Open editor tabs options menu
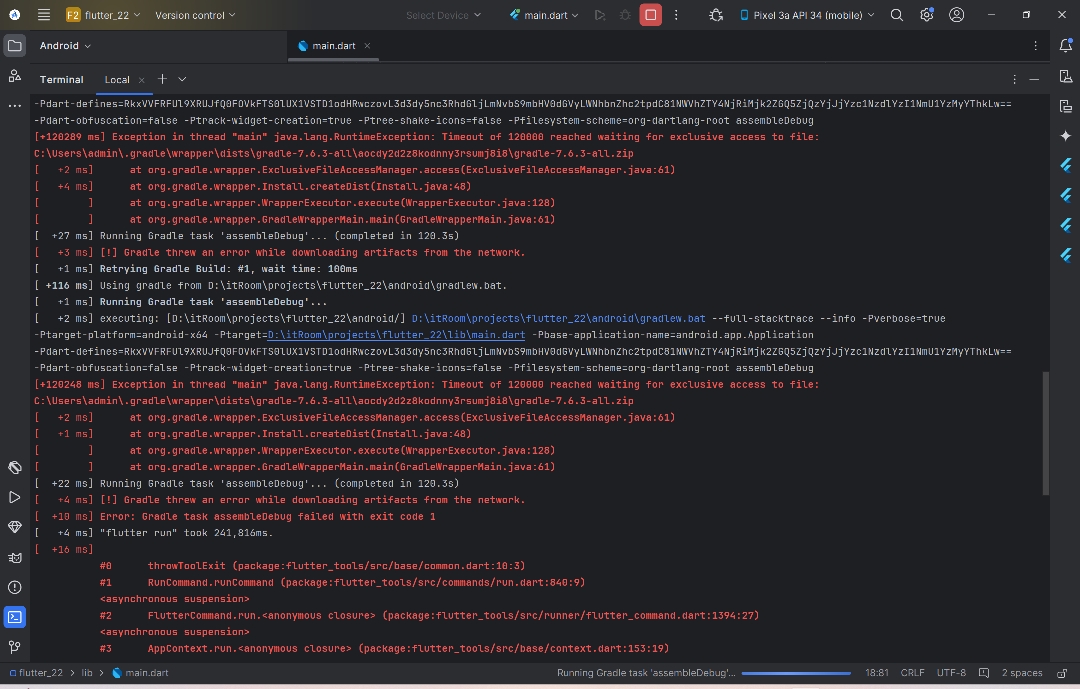 pyautogui.click(x=1035, y=45)
